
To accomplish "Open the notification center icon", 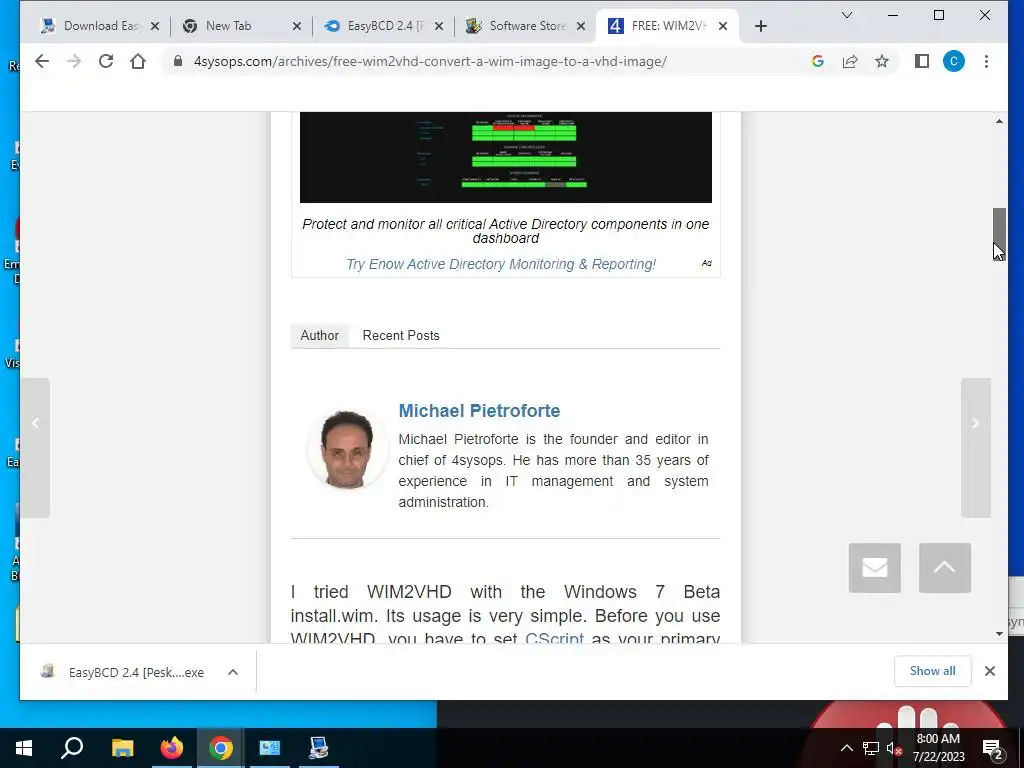I will coord(992,748).
